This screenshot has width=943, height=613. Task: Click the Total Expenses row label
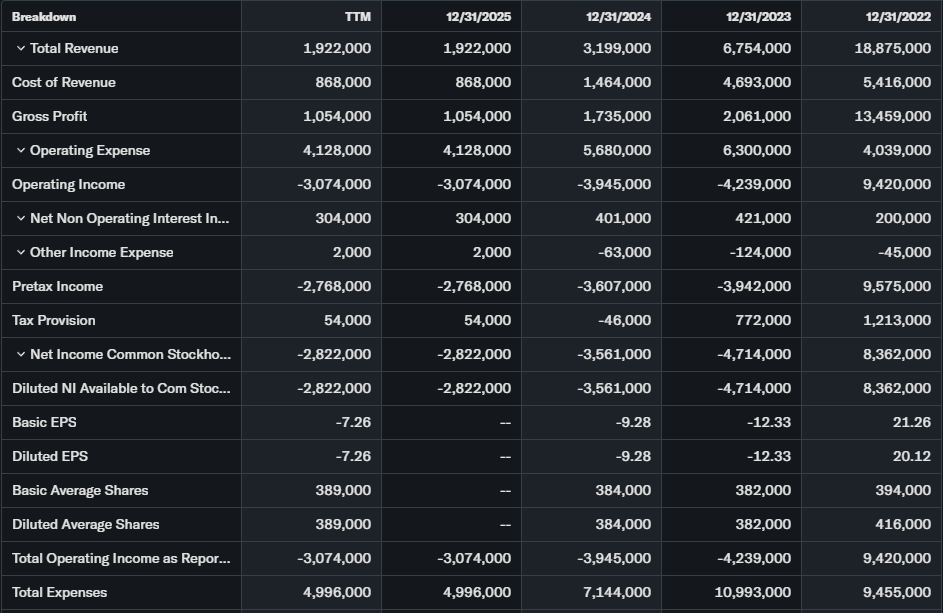point(59,593)
